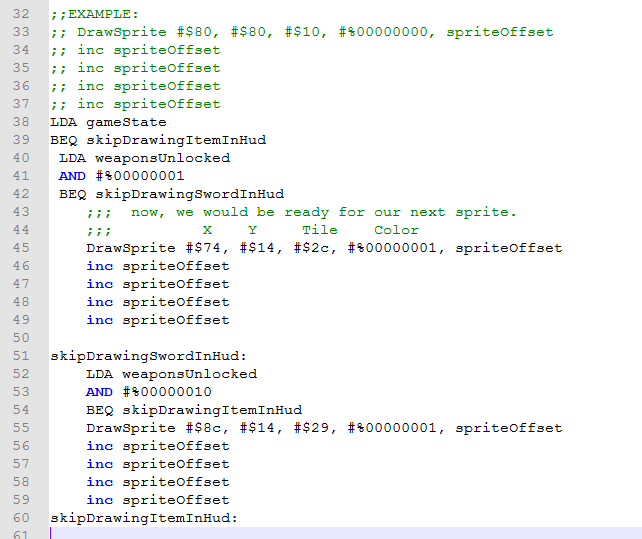Click line number 38 in the gutter
The height and width of the screenshot is (539, 642).
click(x=21, y=122)
